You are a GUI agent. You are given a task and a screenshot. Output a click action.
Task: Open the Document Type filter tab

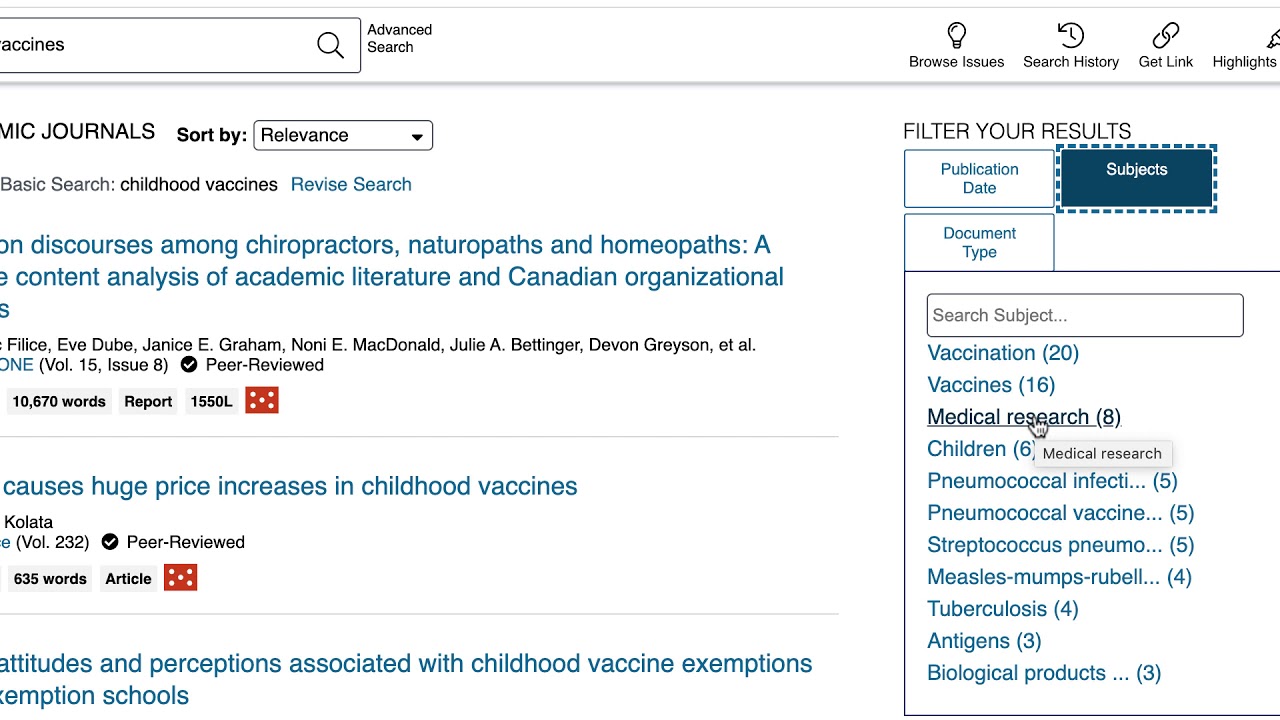[x=979, y=242]
